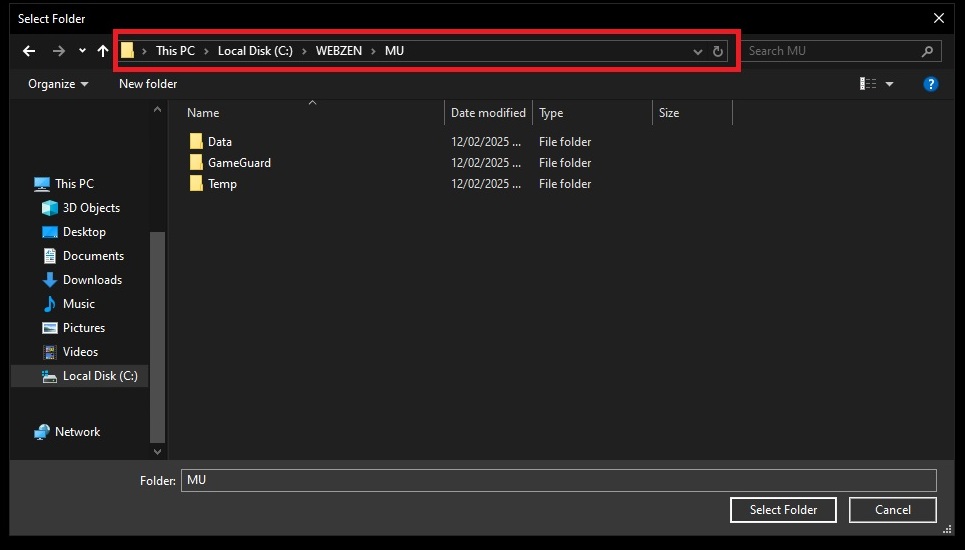The width and height of the screenshot is (965, 550).
Task: Click the Up one level arrow
Action: point(103,51)
